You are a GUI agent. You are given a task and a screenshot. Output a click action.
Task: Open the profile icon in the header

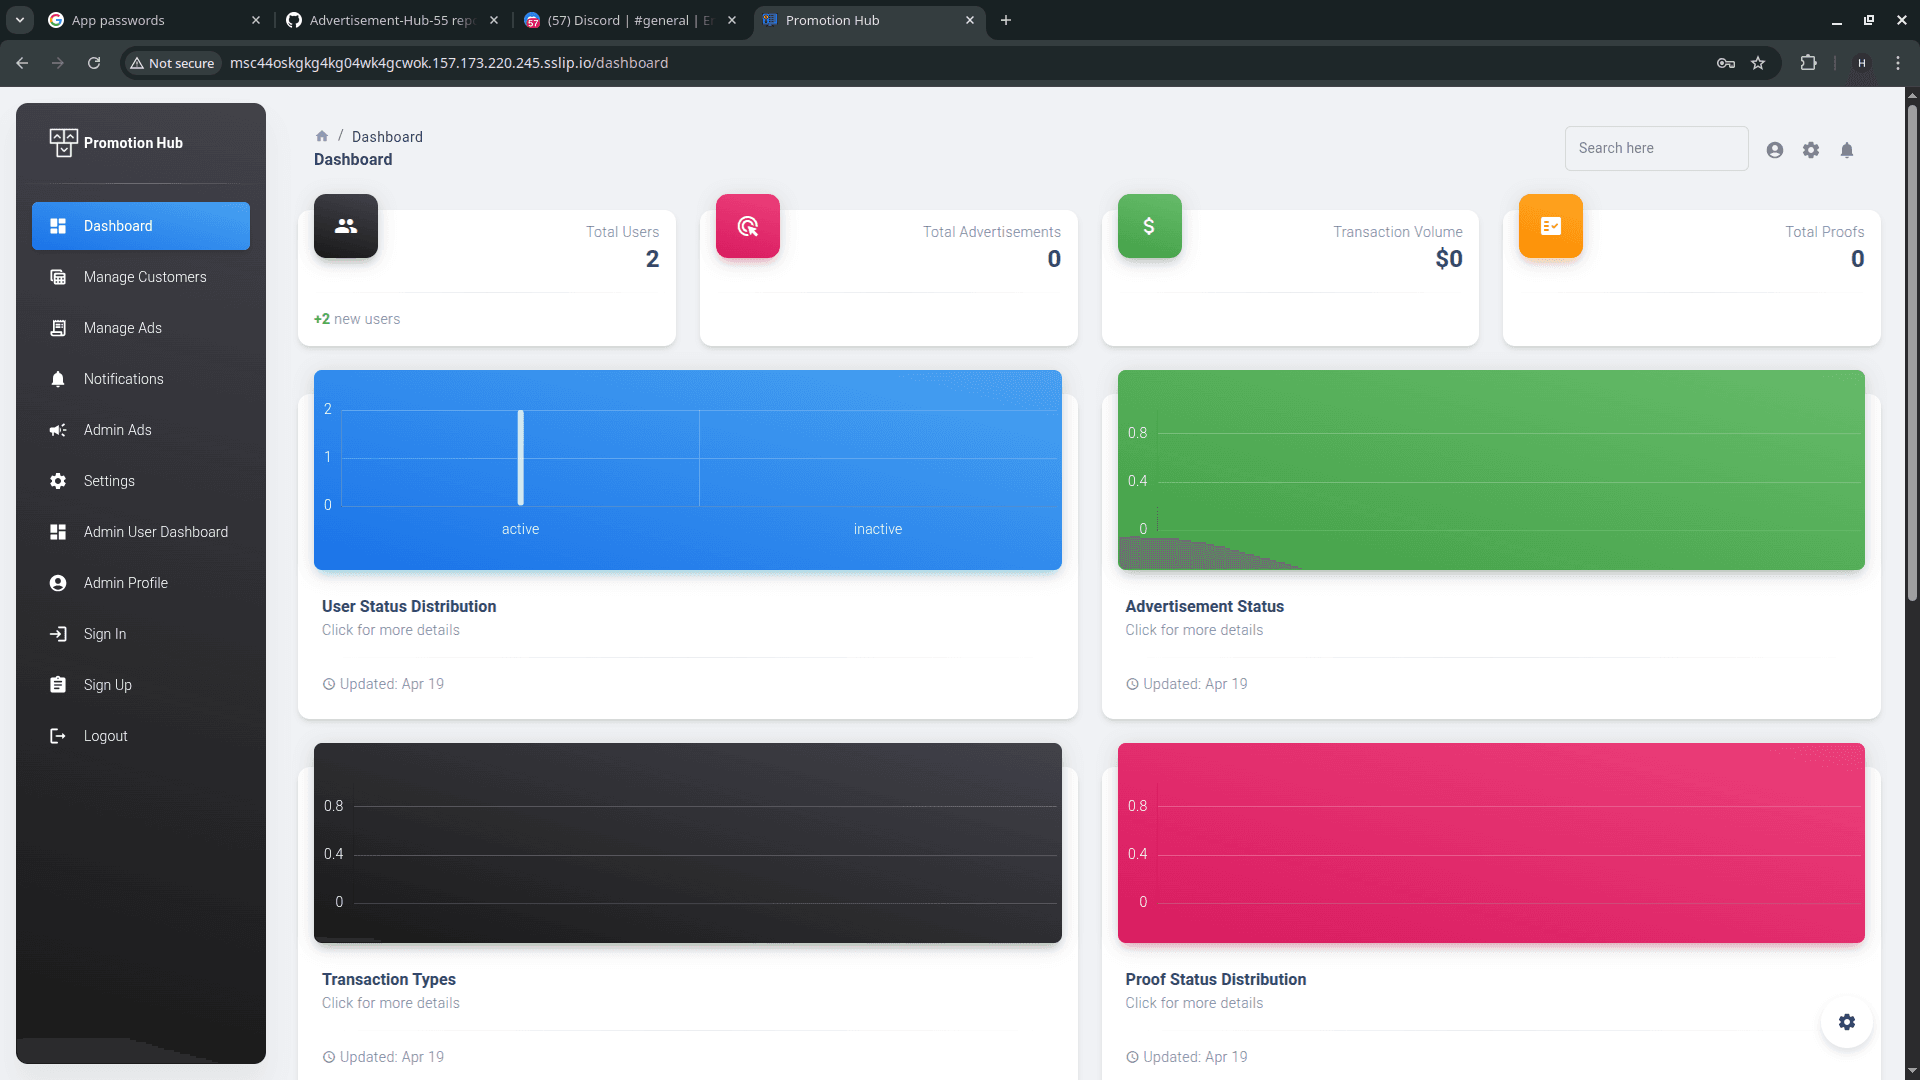1774,150
